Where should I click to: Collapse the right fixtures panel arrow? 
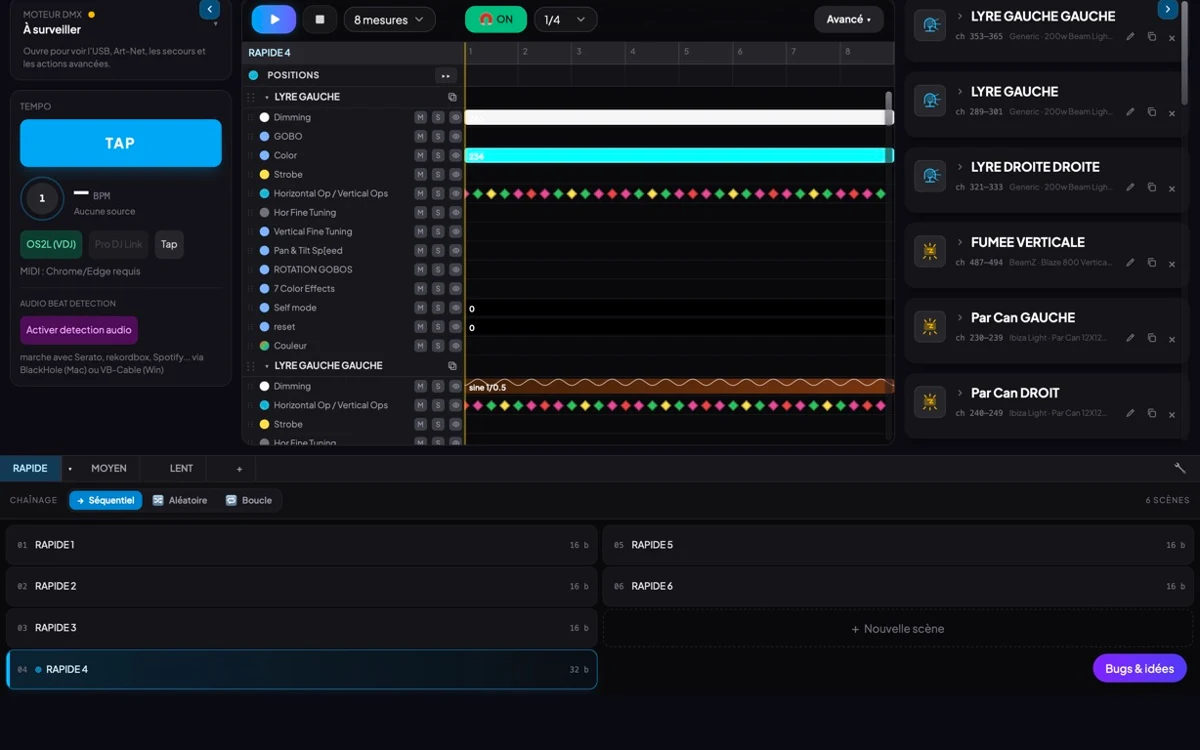coord(1167,9)
